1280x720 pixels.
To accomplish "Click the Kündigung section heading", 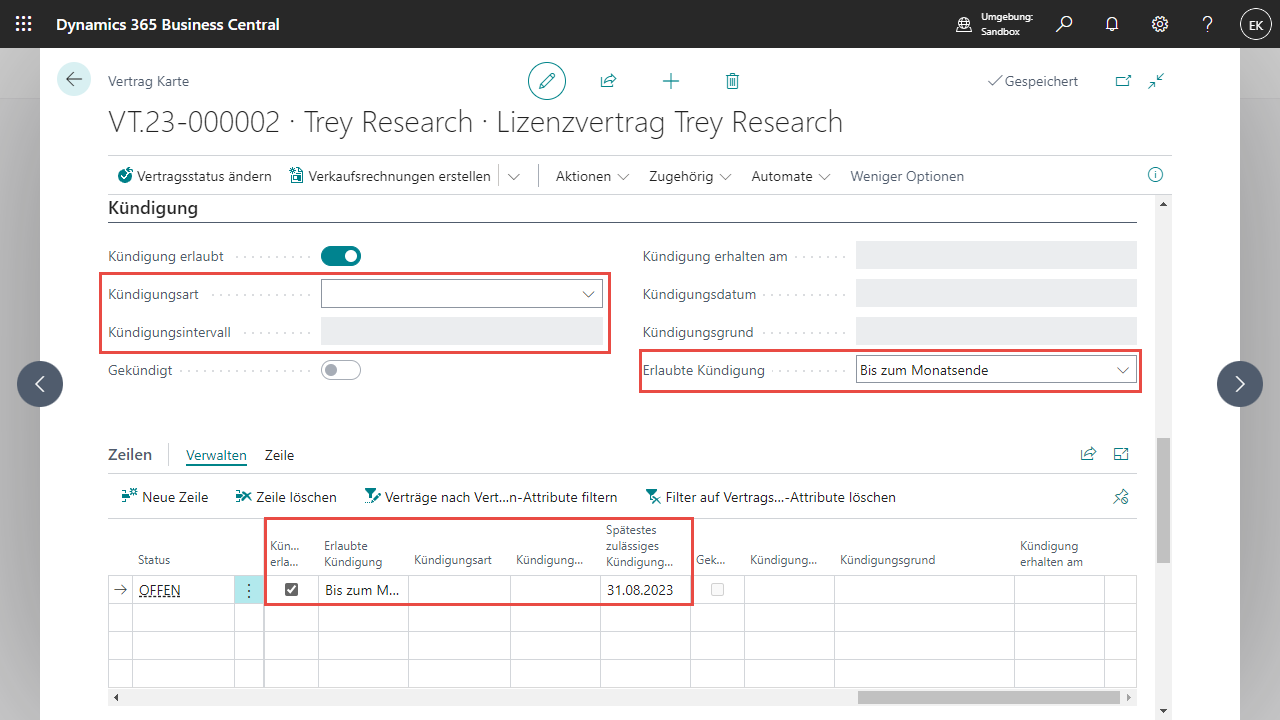I will pyautogui.click(x=153, y=208).
